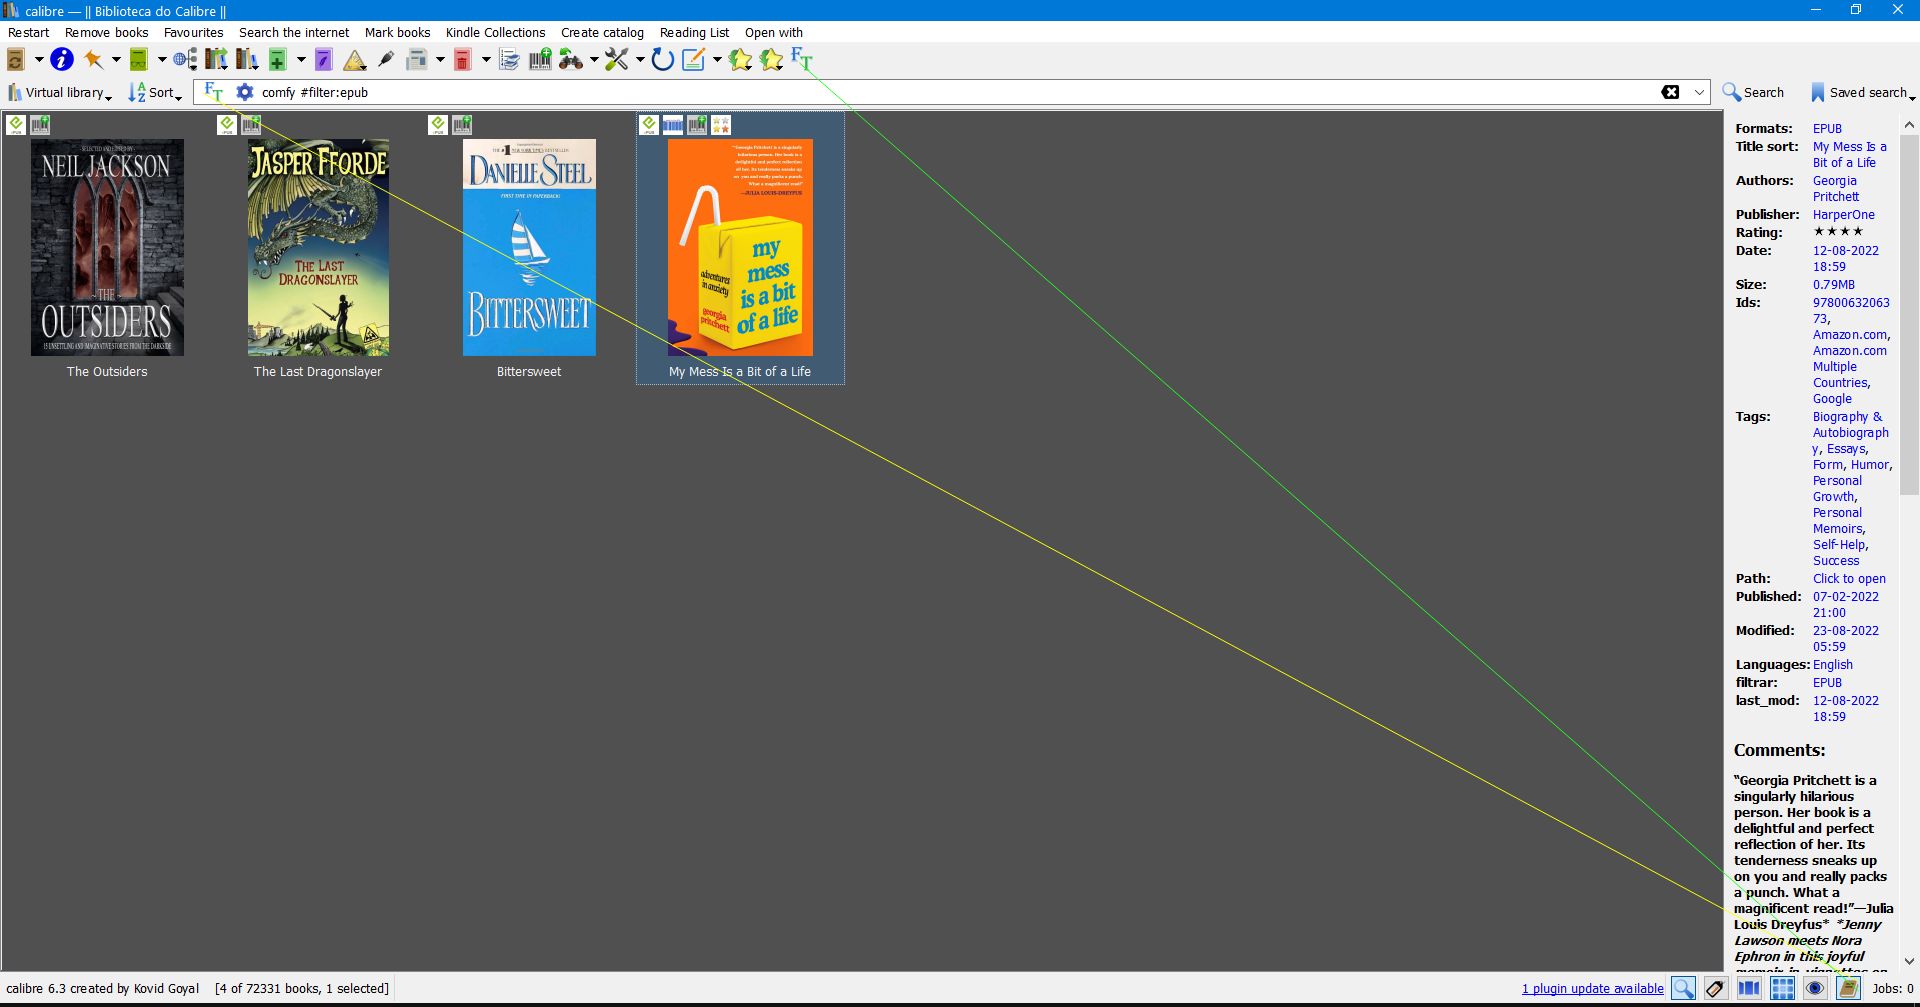This screenshot has width=1920, height=1007.
Task: Click the black pen toolbar icon
Action: coord(386,60)
